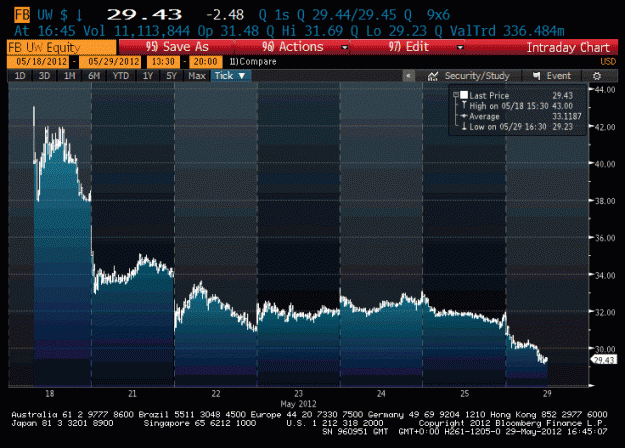This screenshot has width=625, height=448.
Task: Click the Lo 29.23 value
Action: [397, 31]
